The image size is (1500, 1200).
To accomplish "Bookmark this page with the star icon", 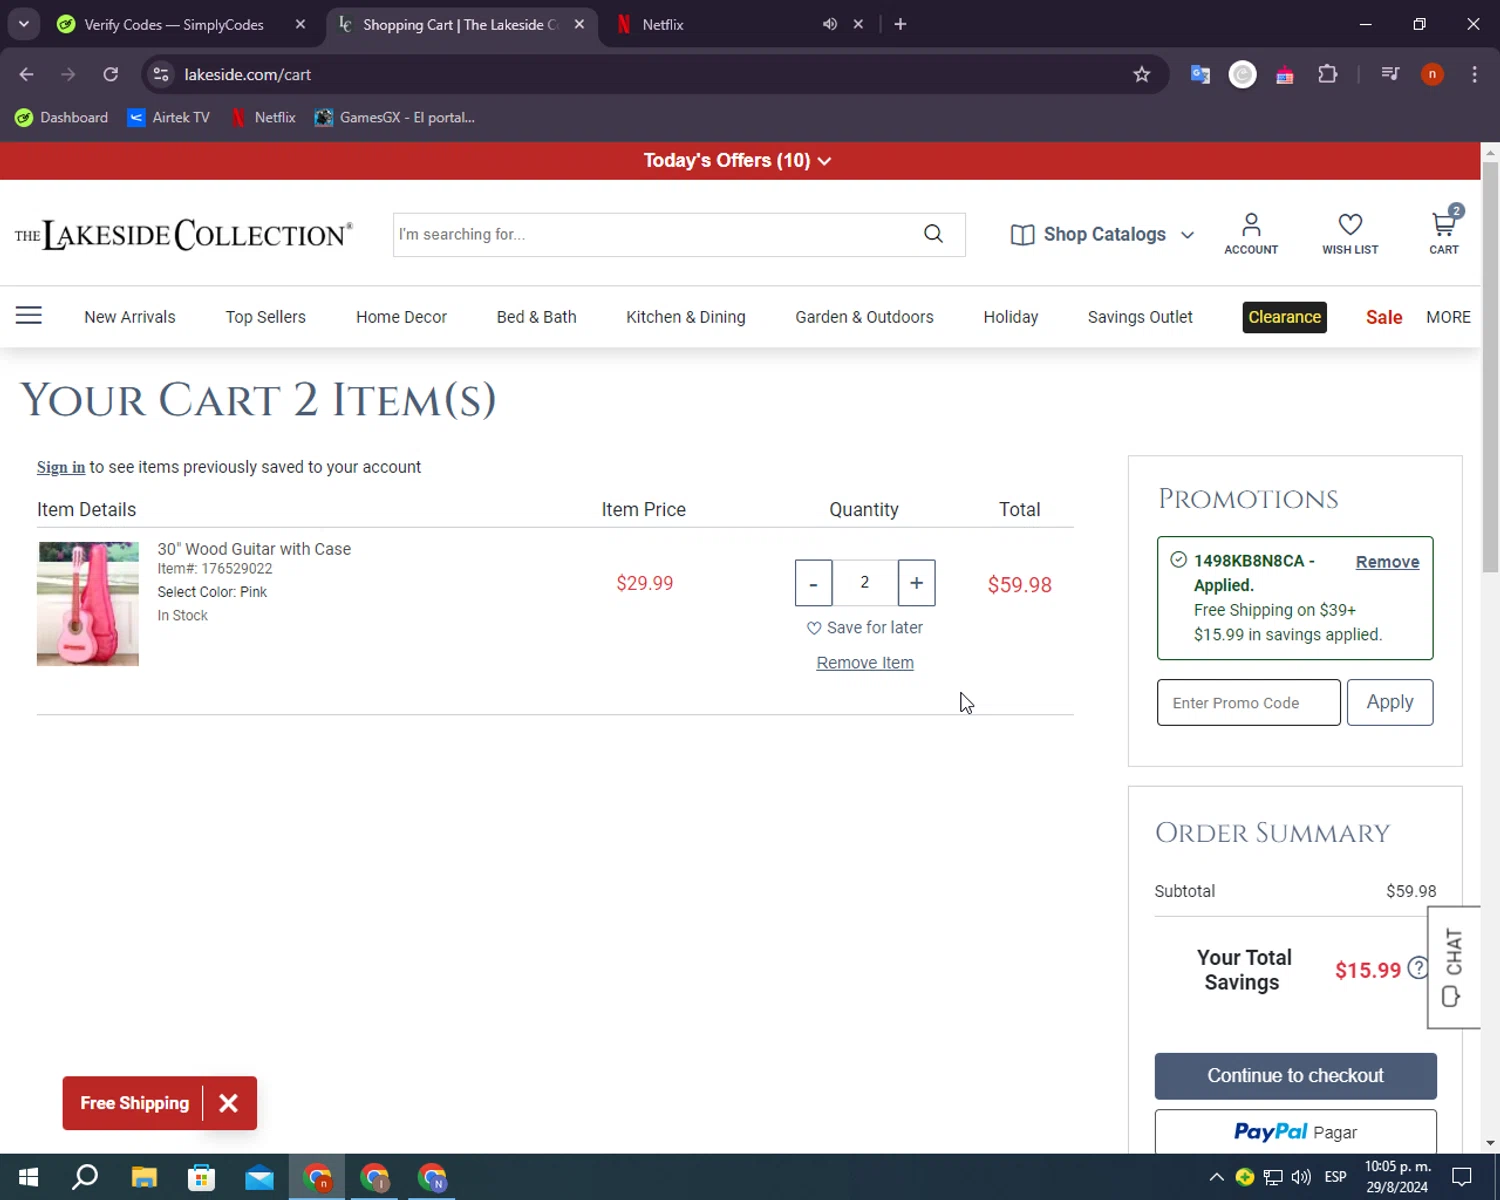I will click(1141, 74).
